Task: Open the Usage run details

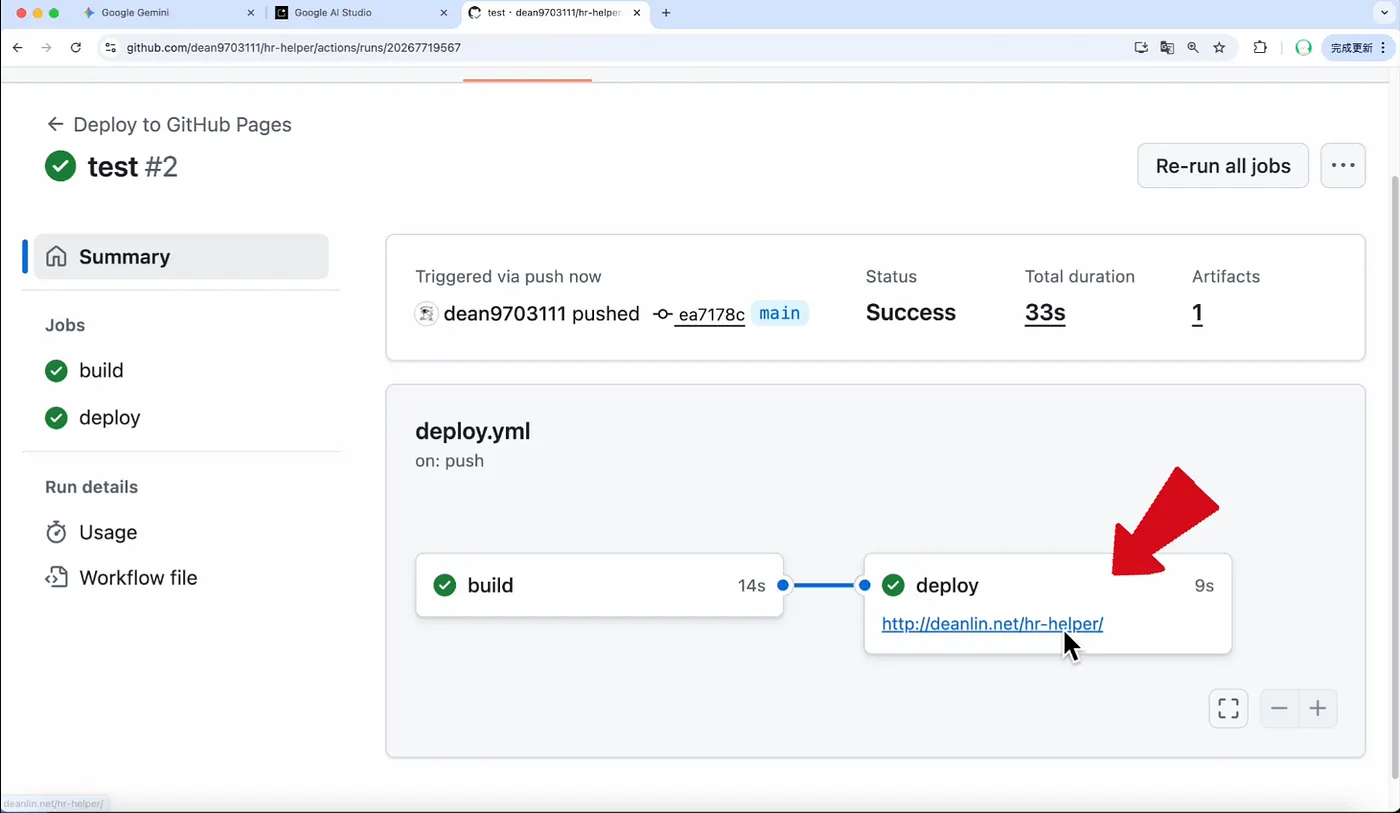Action: click(92, 532)
